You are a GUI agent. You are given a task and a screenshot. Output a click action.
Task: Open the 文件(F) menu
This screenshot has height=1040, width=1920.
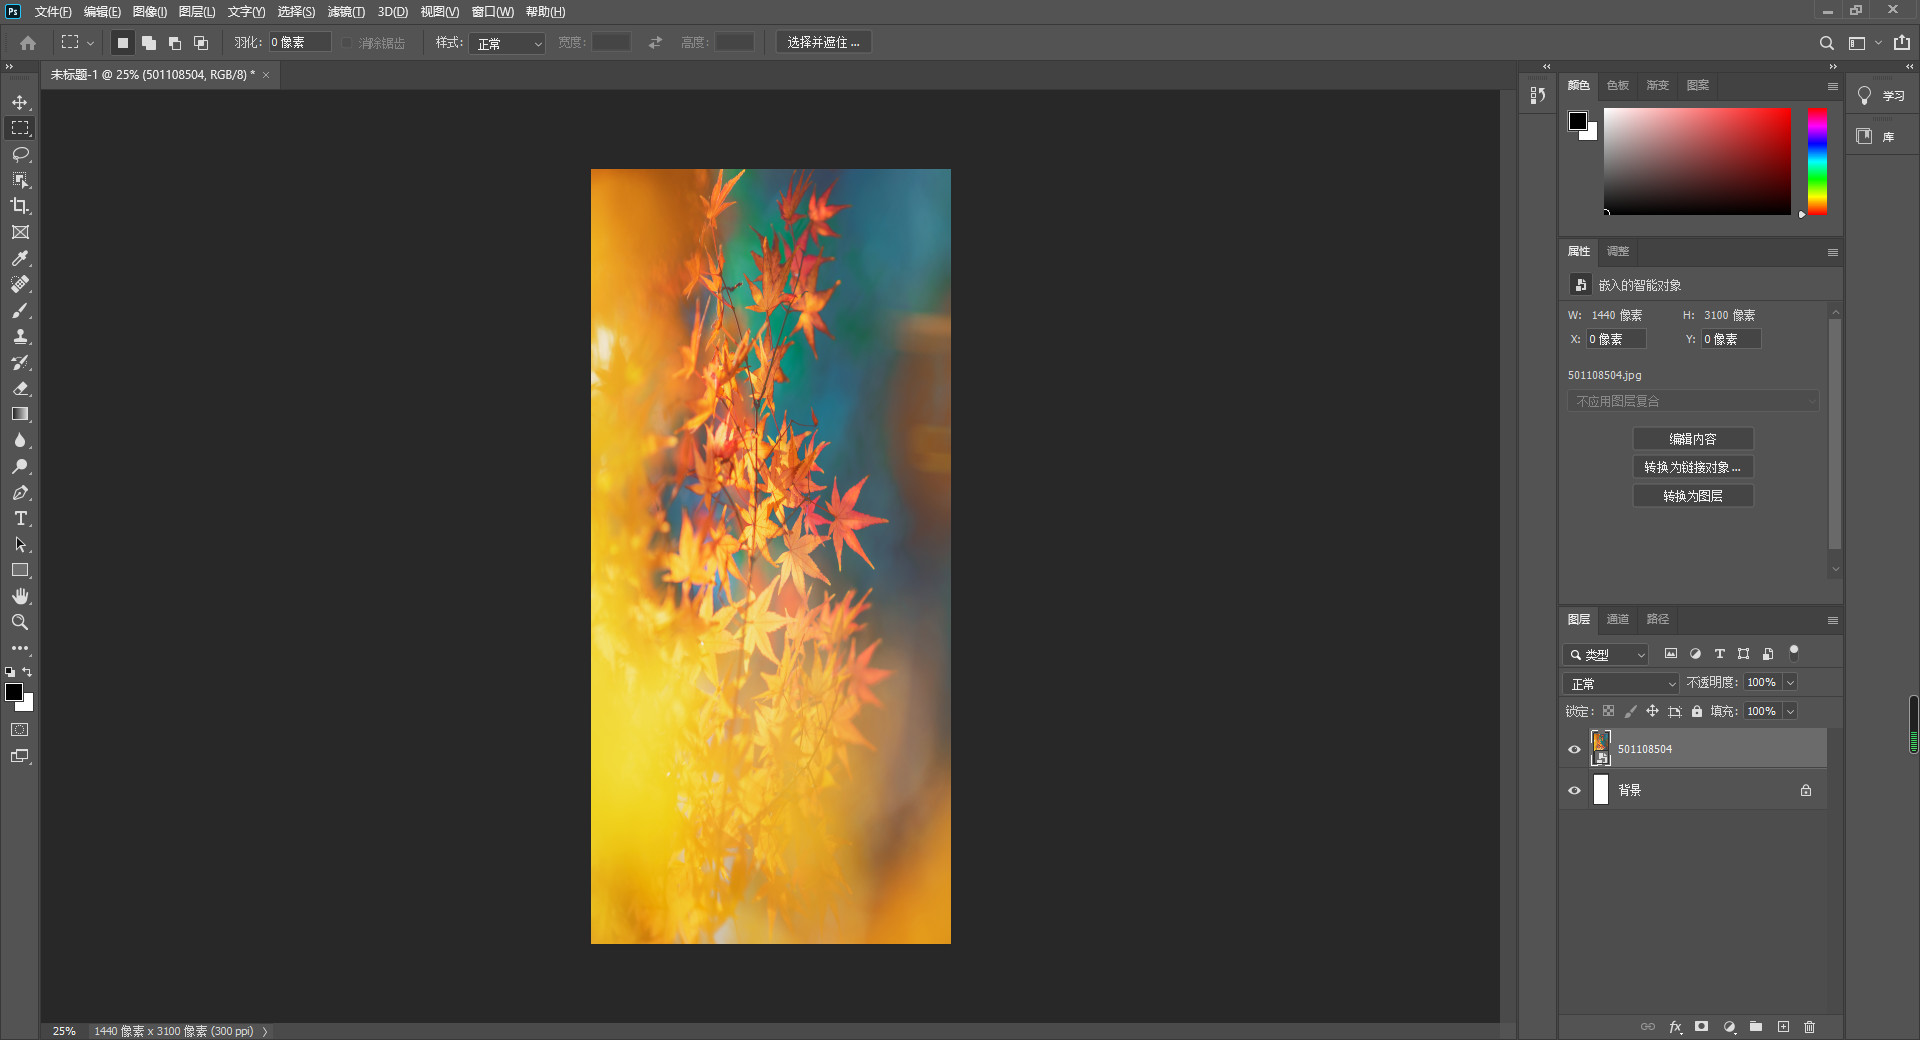click(x=53, y=12)
